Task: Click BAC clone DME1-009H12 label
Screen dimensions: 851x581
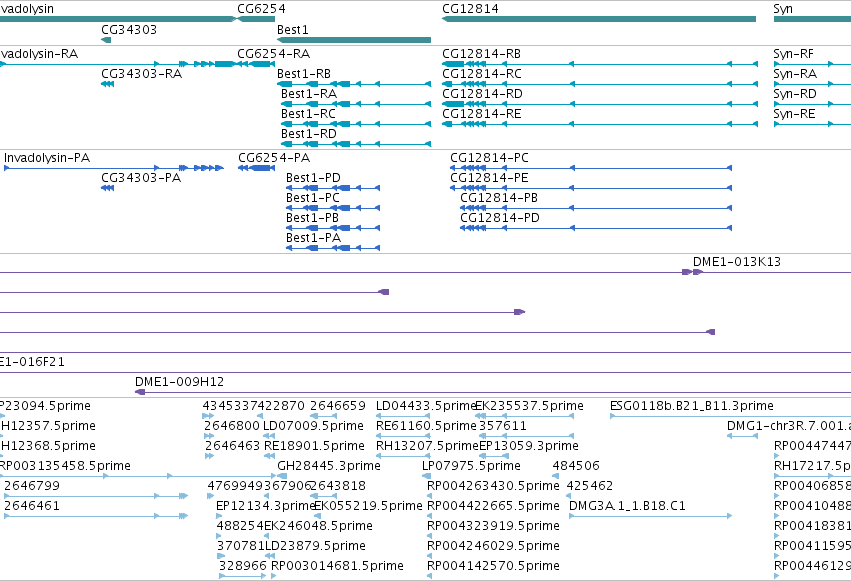Action: (x=179, y=382)
